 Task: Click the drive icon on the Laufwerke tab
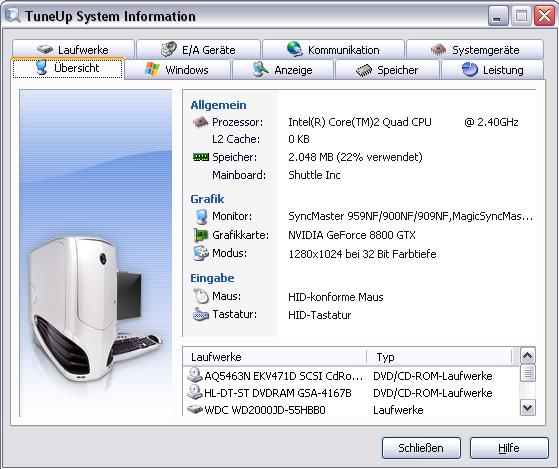(x=45, y=49)
